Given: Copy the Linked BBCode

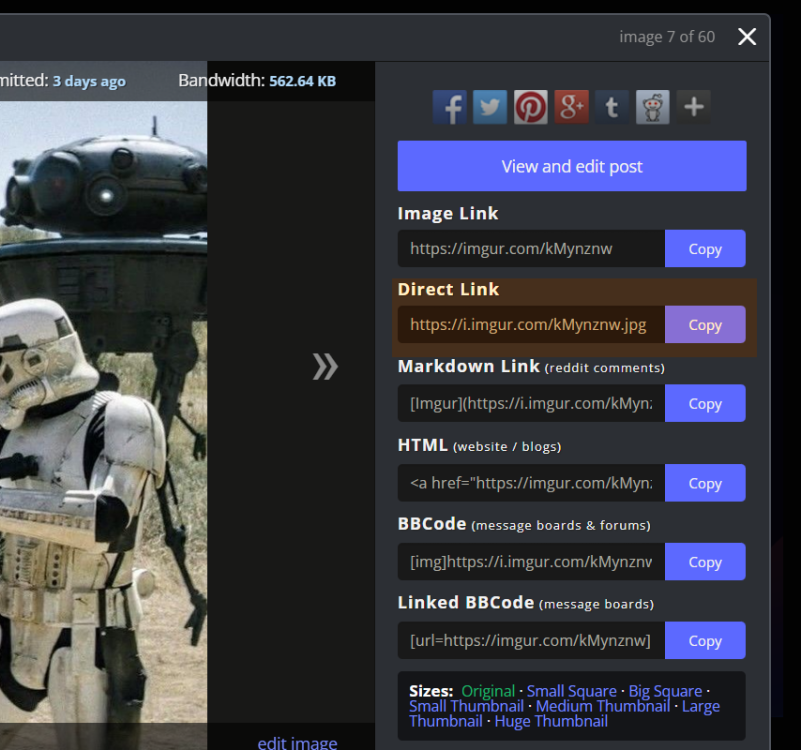Looking at the screenshot, I should point(705,640).
